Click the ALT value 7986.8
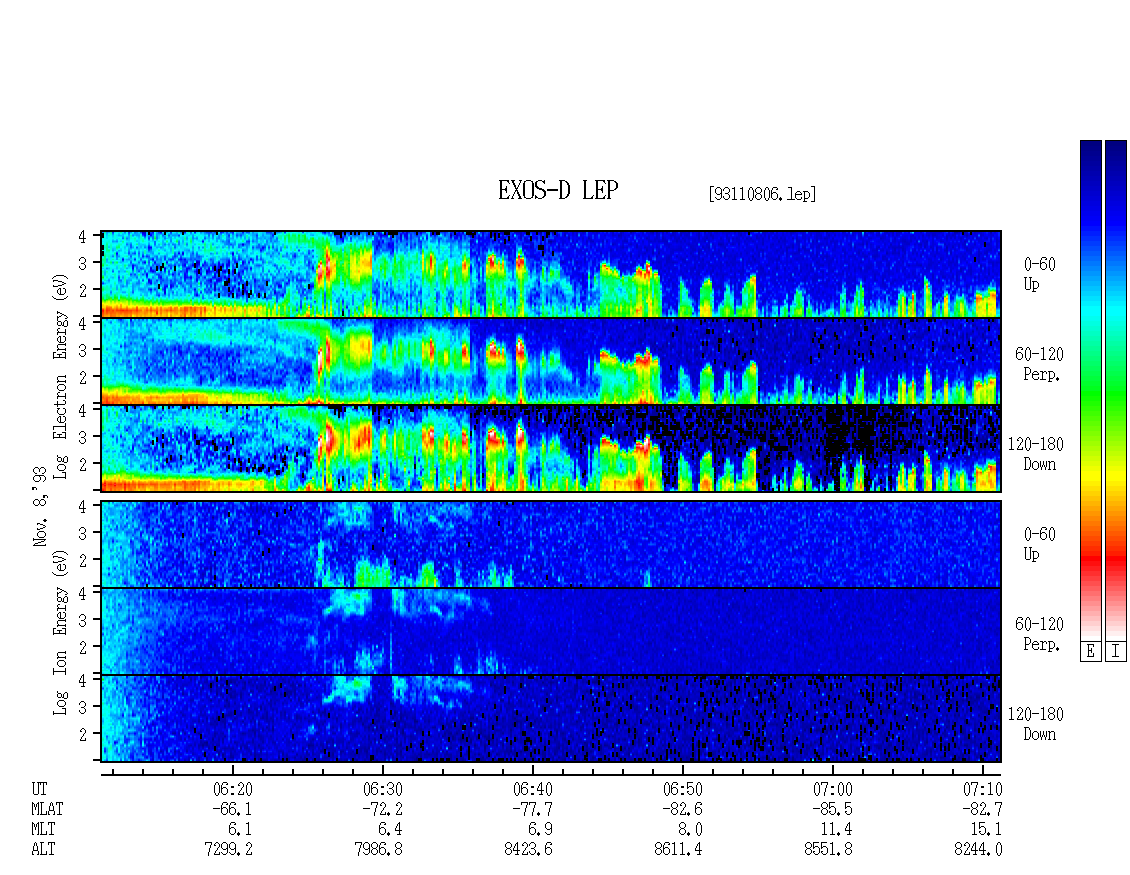This screenshot has width=1130, height=875. click(378, 850)
